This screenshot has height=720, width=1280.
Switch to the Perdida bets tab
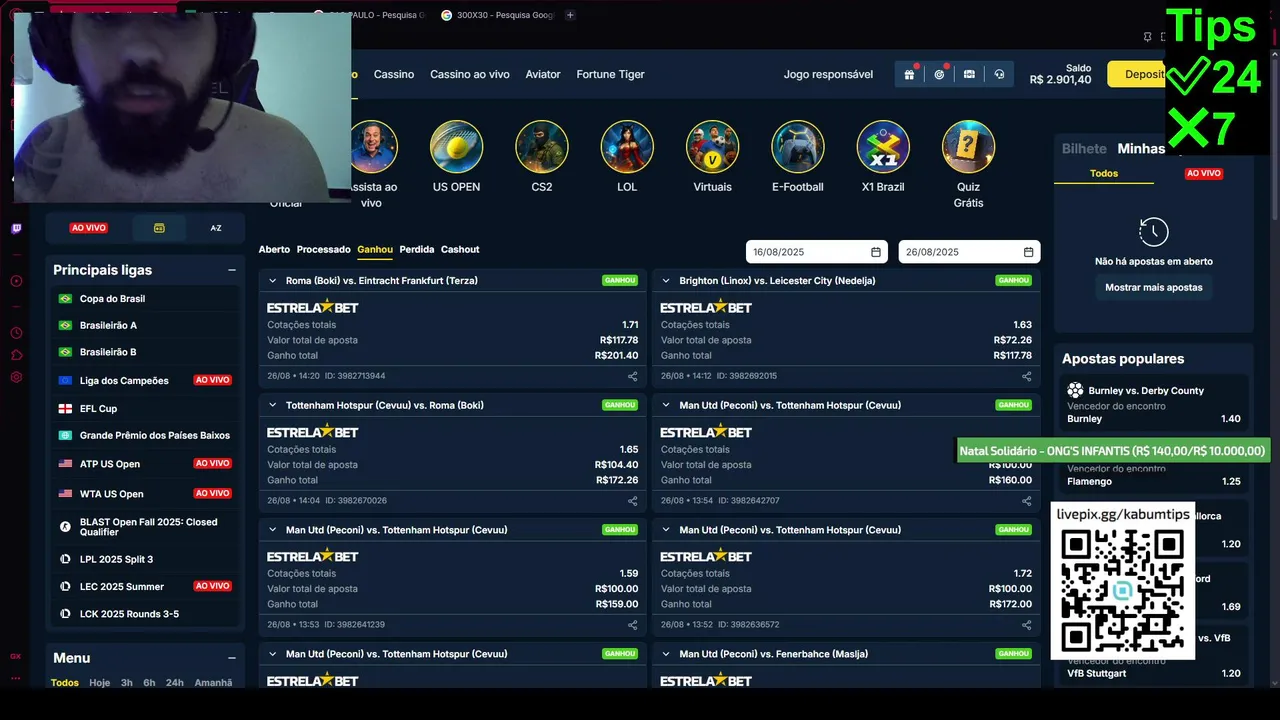pyautogui.click(x=417, y=249)
